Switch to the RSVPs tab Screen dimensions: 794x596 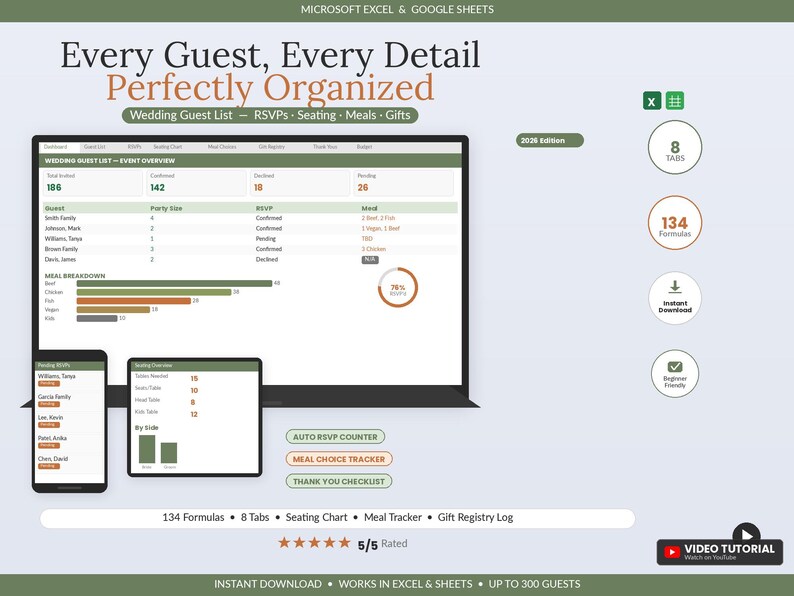pos(134,147)
